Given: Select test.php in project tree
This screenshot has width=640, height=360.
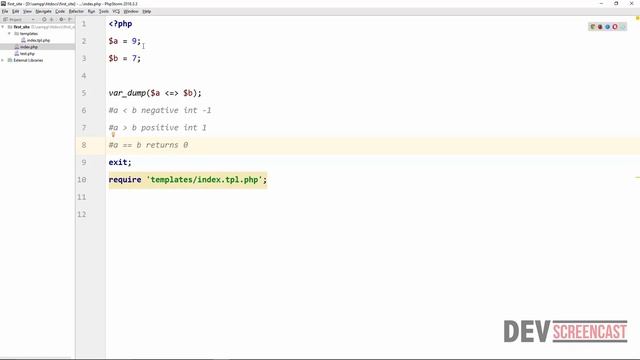Looking at the screenshot, I should point(27,53).
